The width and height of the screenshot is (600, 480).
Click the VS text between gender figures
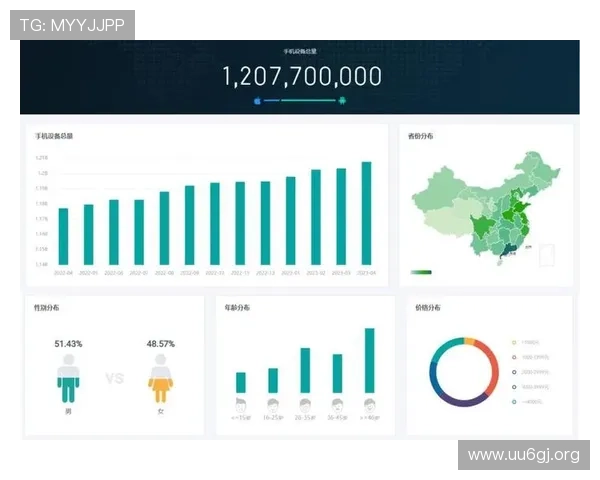(x=115, y=379)
